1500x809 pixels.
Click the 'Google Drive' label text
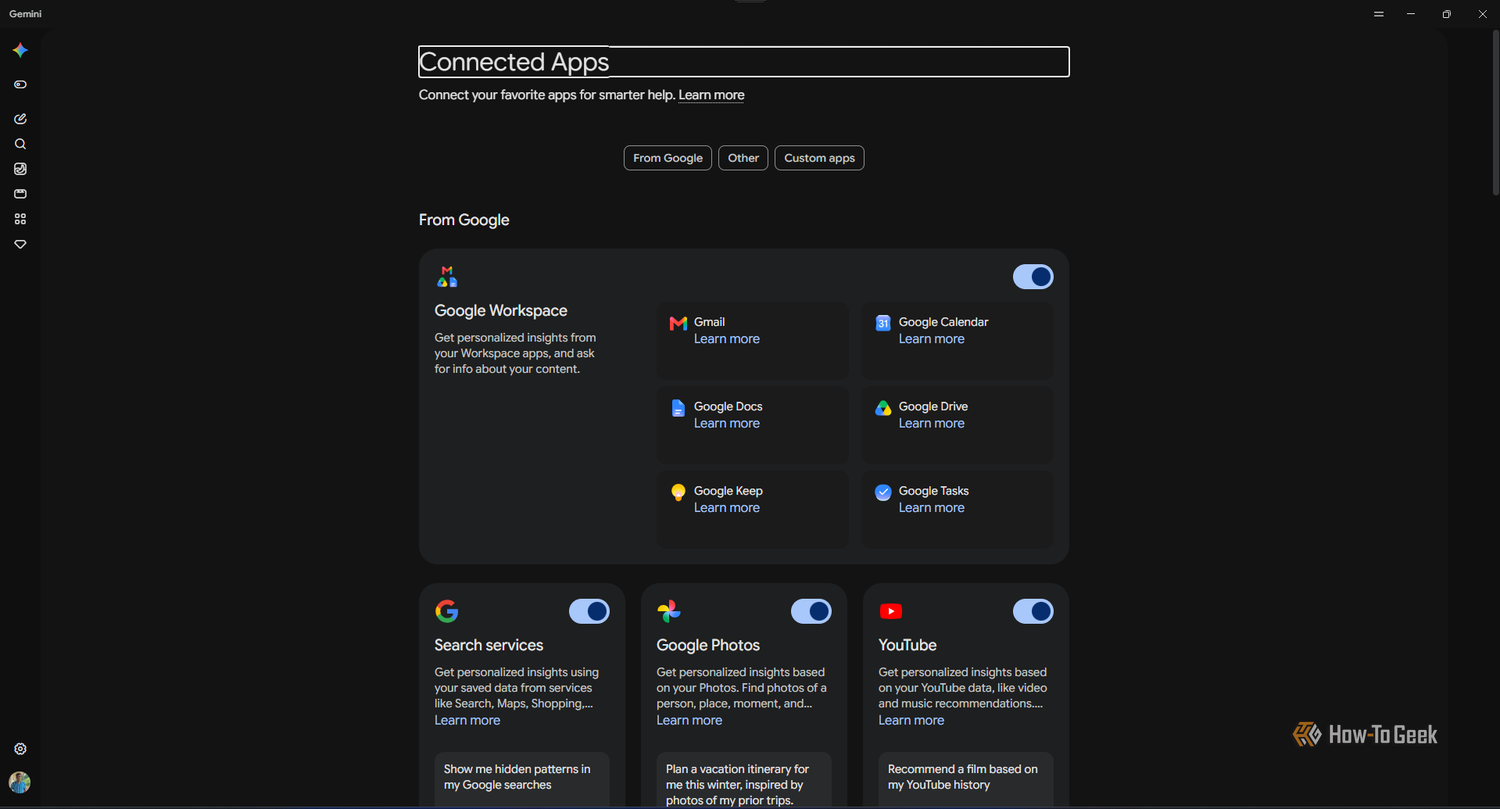[x=933, y=407]
